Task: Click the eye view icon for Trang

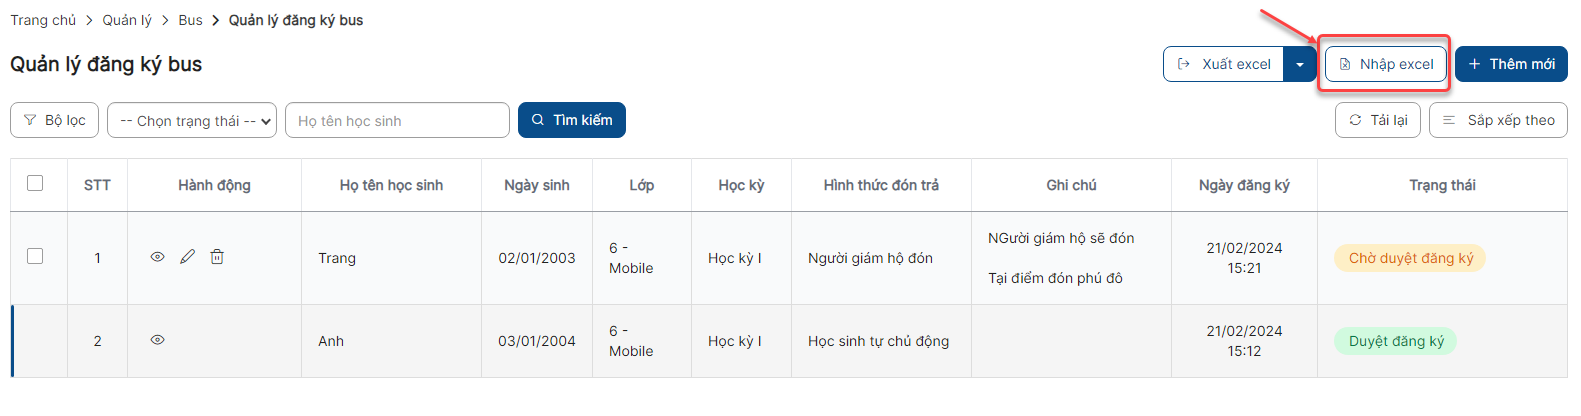Action: point(157,257)
